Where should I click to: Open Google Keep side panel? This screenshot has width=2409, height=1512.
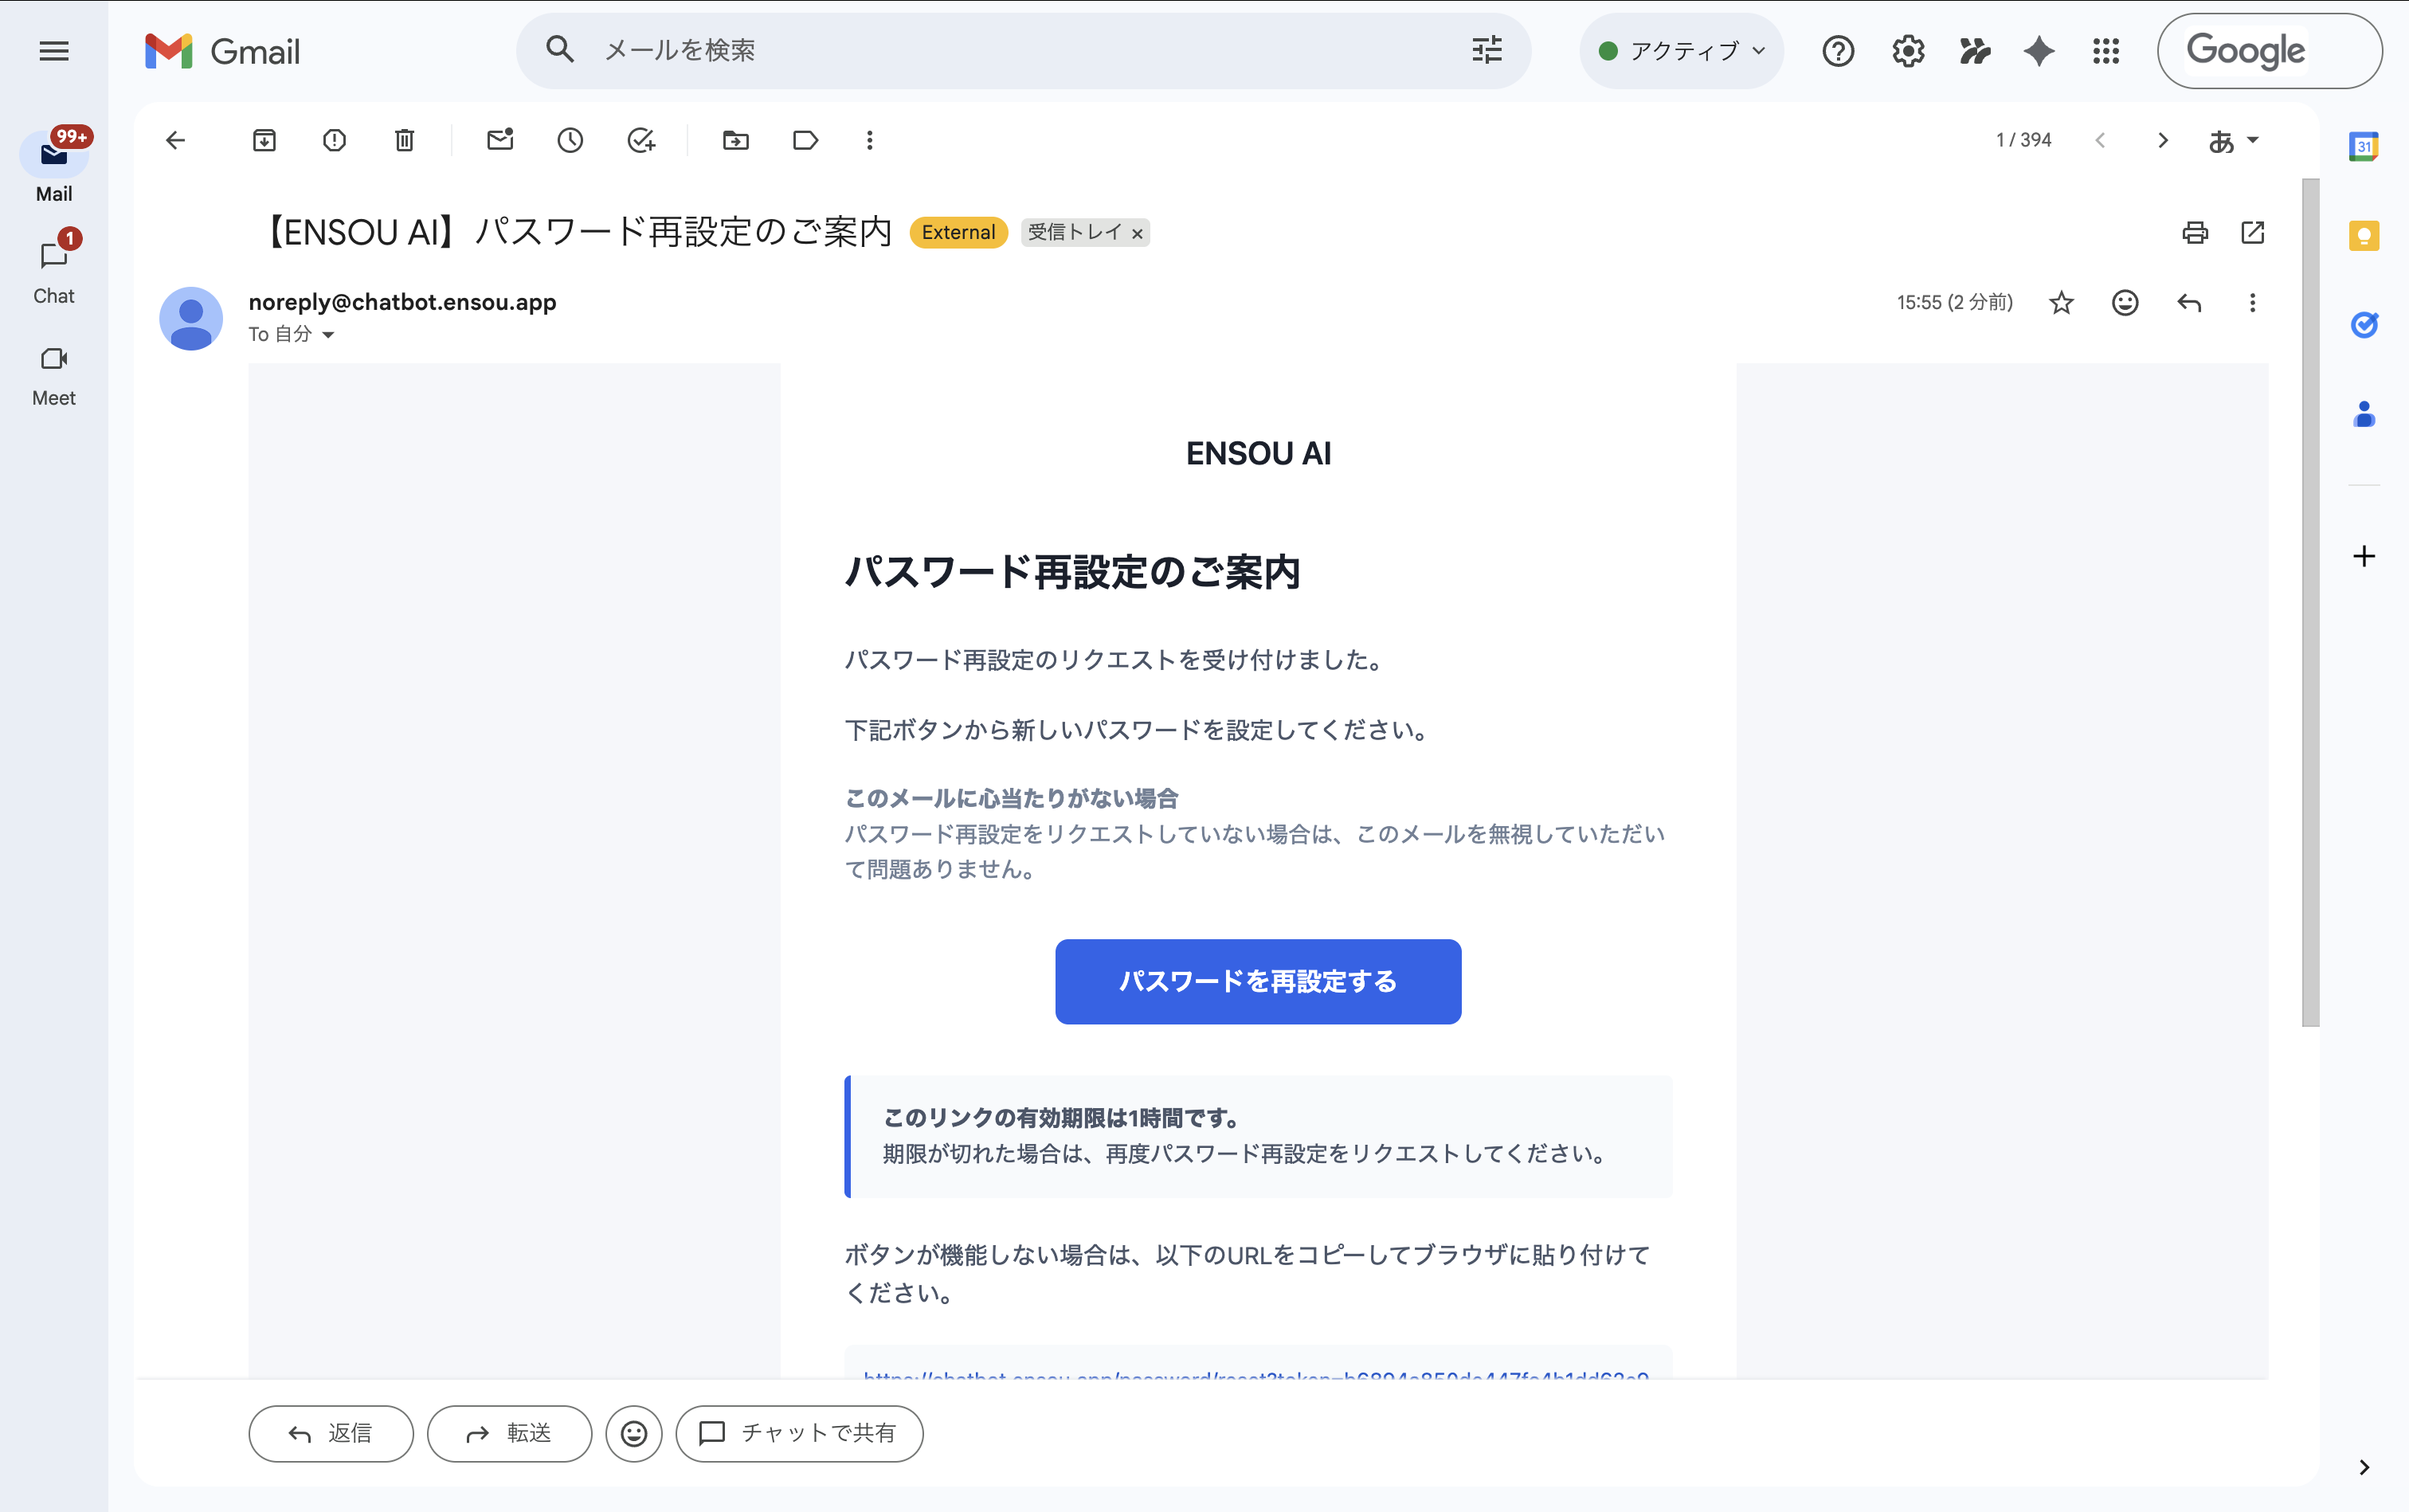click(x=2364, y=236)
